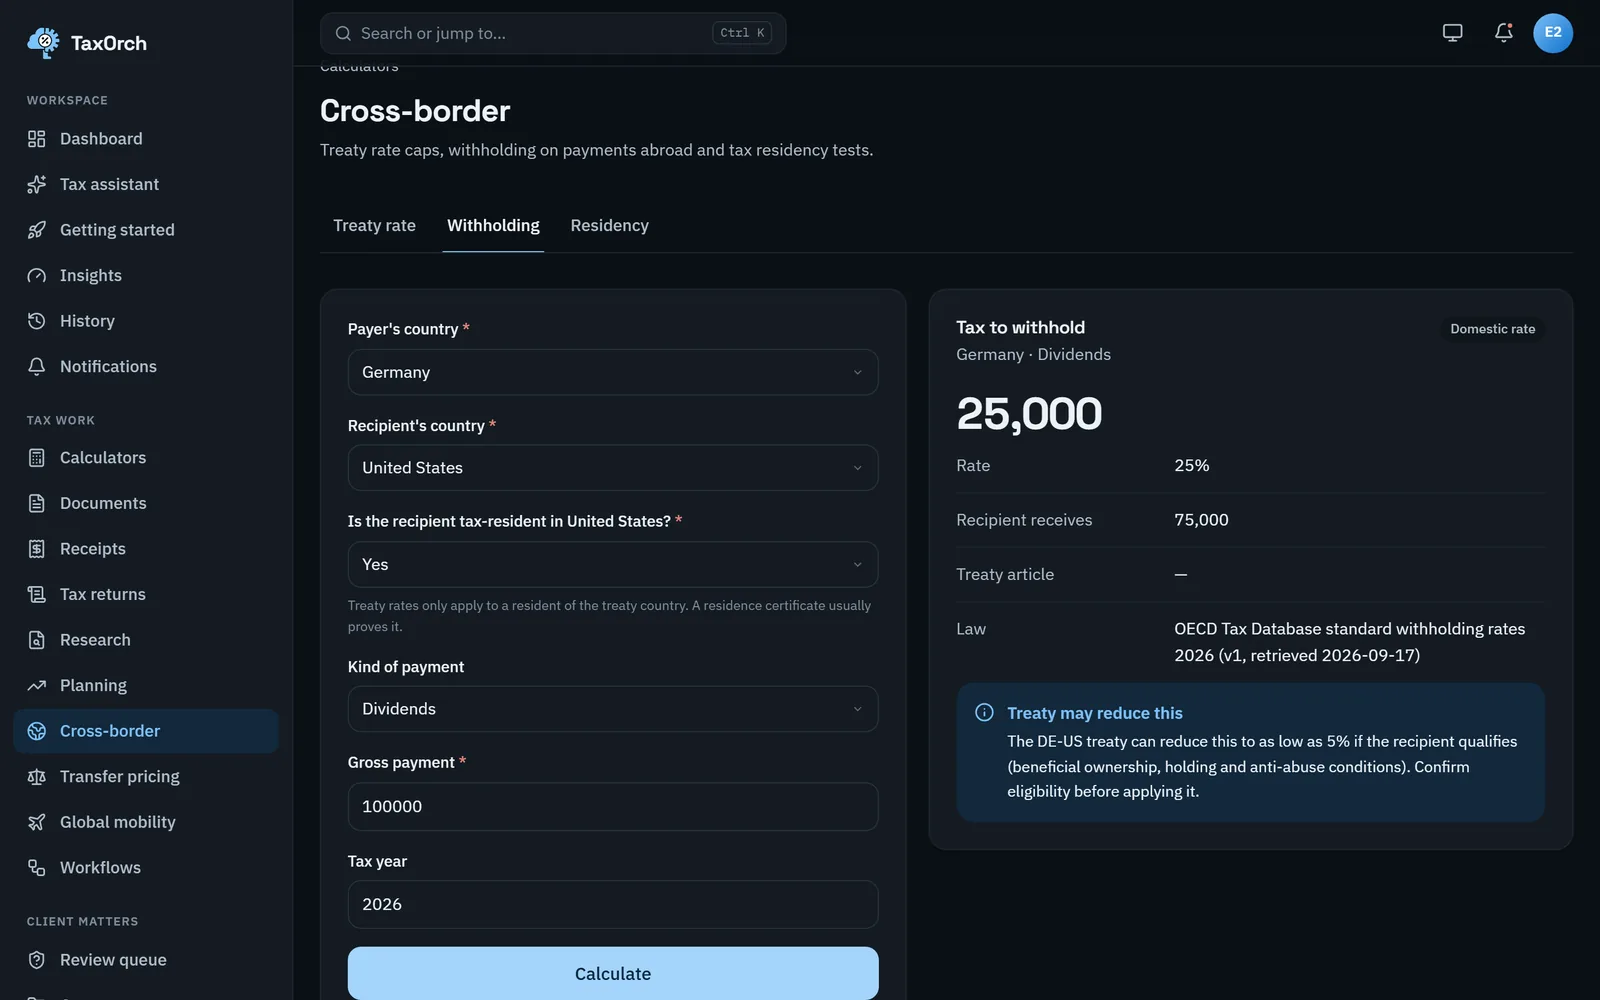Click the Gross payment 100000 field
This screenshot has height=1000, width=1600.
[613, 806]
